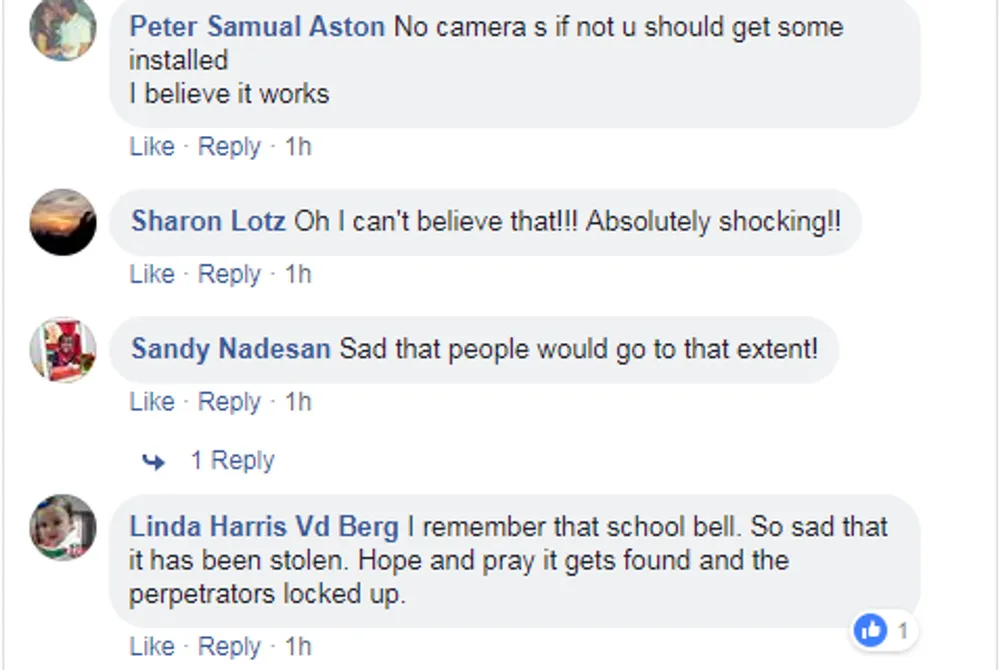Click the reply arrow icon under Sandy's comment
The image size is (1000, 670).
point(153,461)
